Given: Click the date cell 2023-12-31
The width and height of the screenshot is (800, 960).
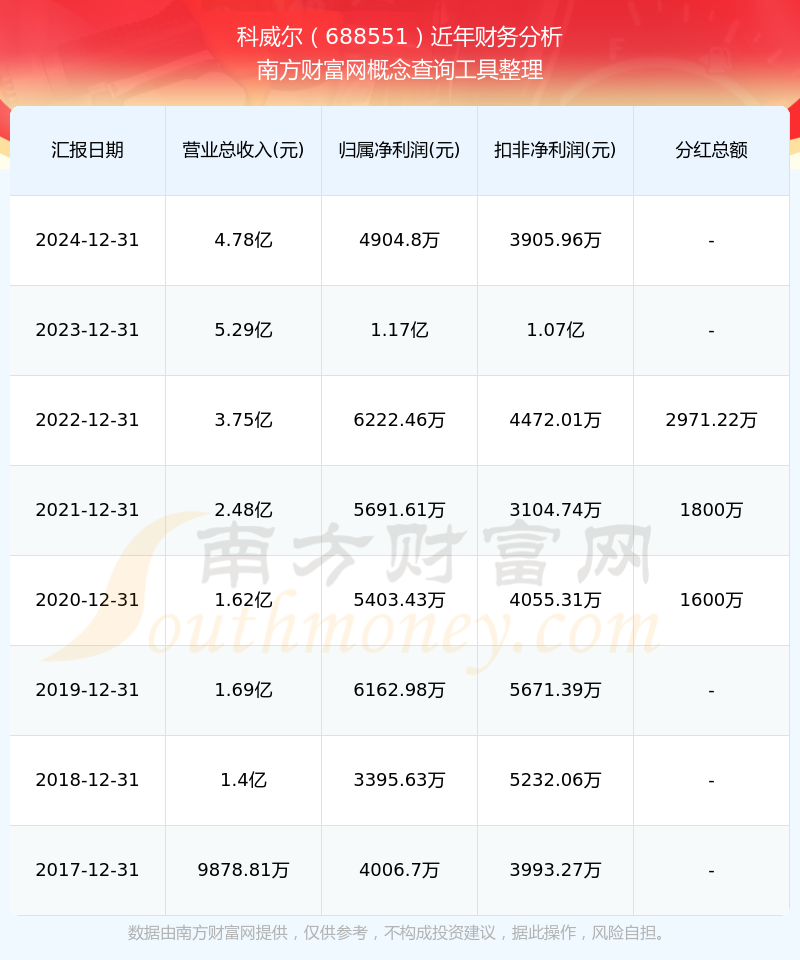Looking at the screenshot, I should (88, 330).
